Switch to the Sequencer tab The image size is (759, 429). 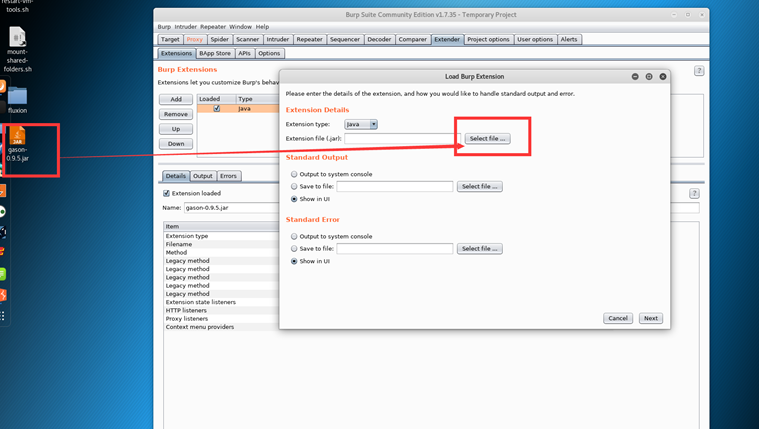pos(345,39)
